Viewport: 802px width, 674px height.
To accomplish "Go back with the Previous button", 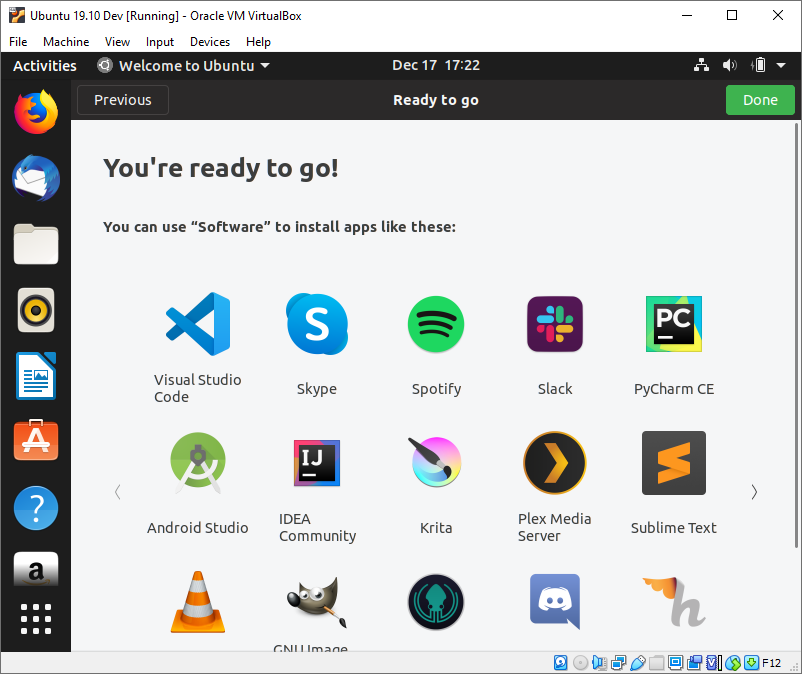I will click(123, 100).
